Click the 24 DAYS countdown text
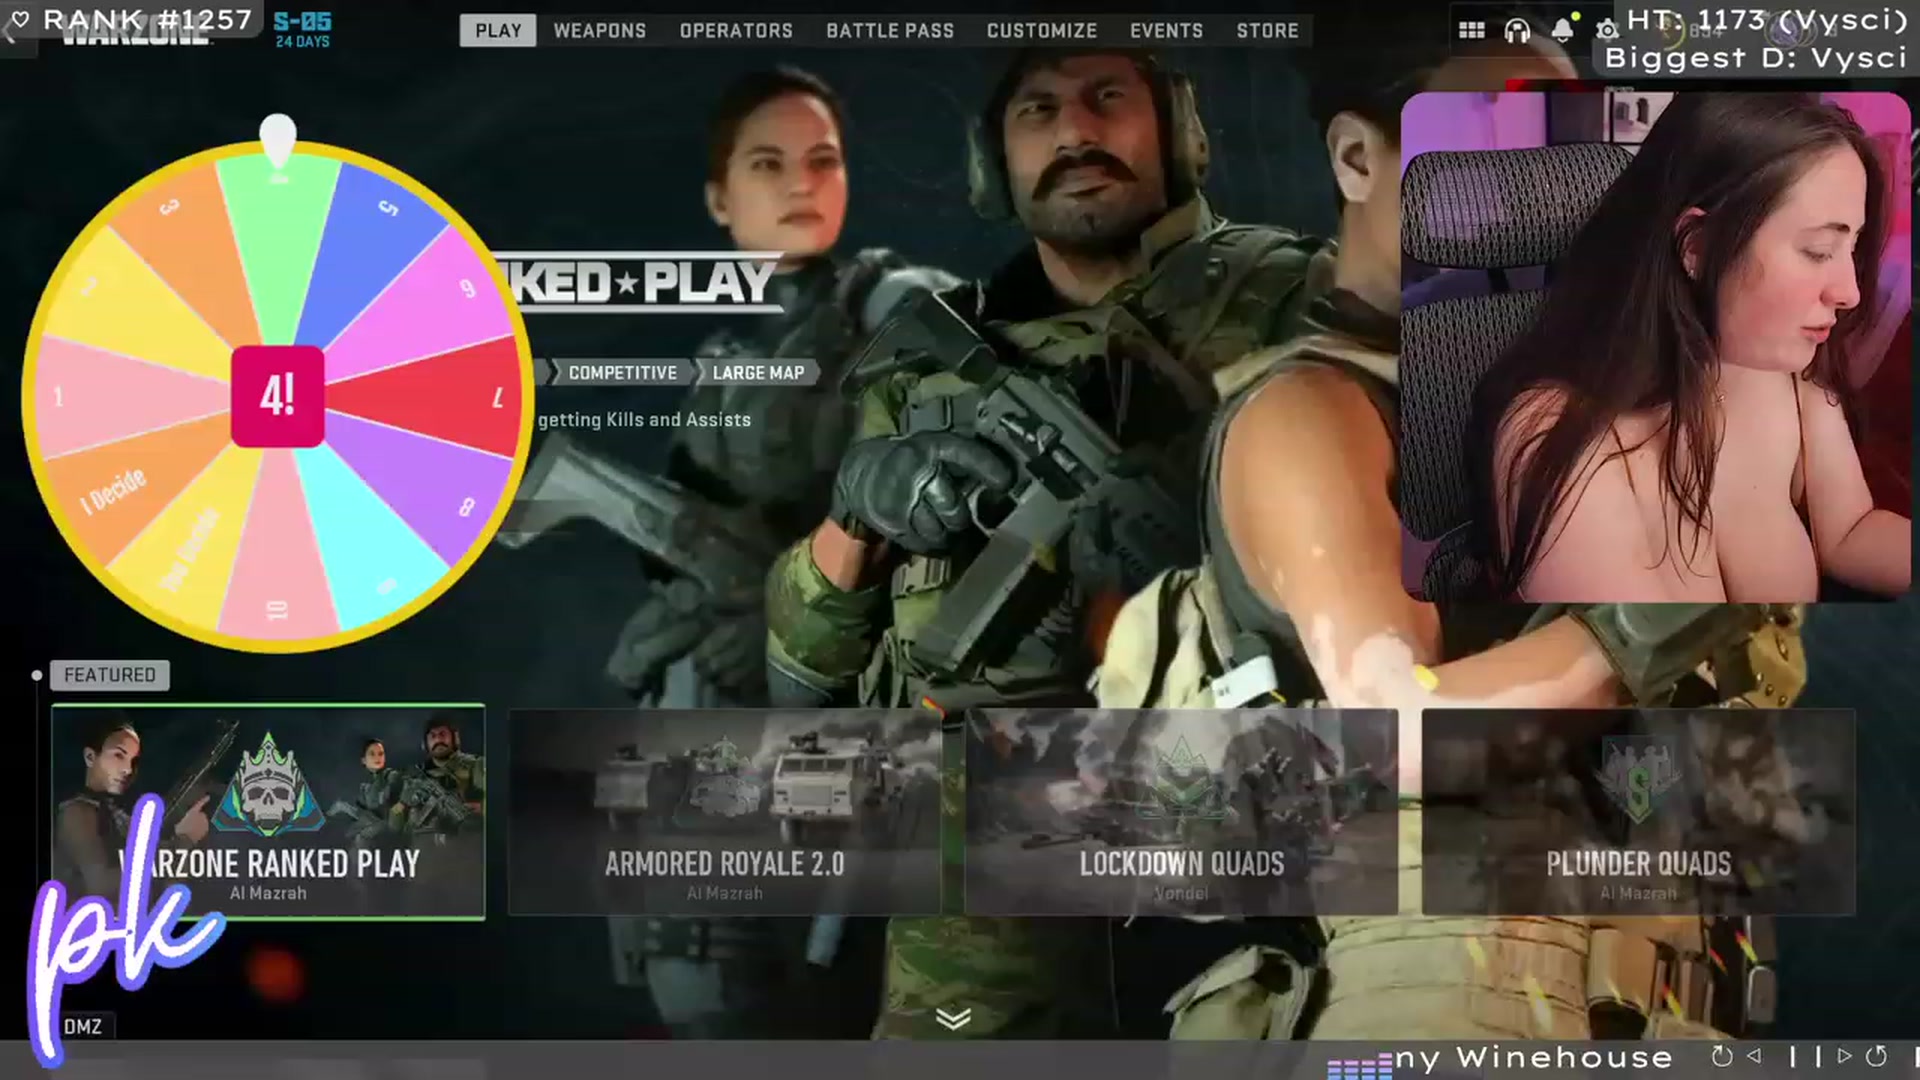The width and height of the screenshot is (1920, 1080). [302, 42]
